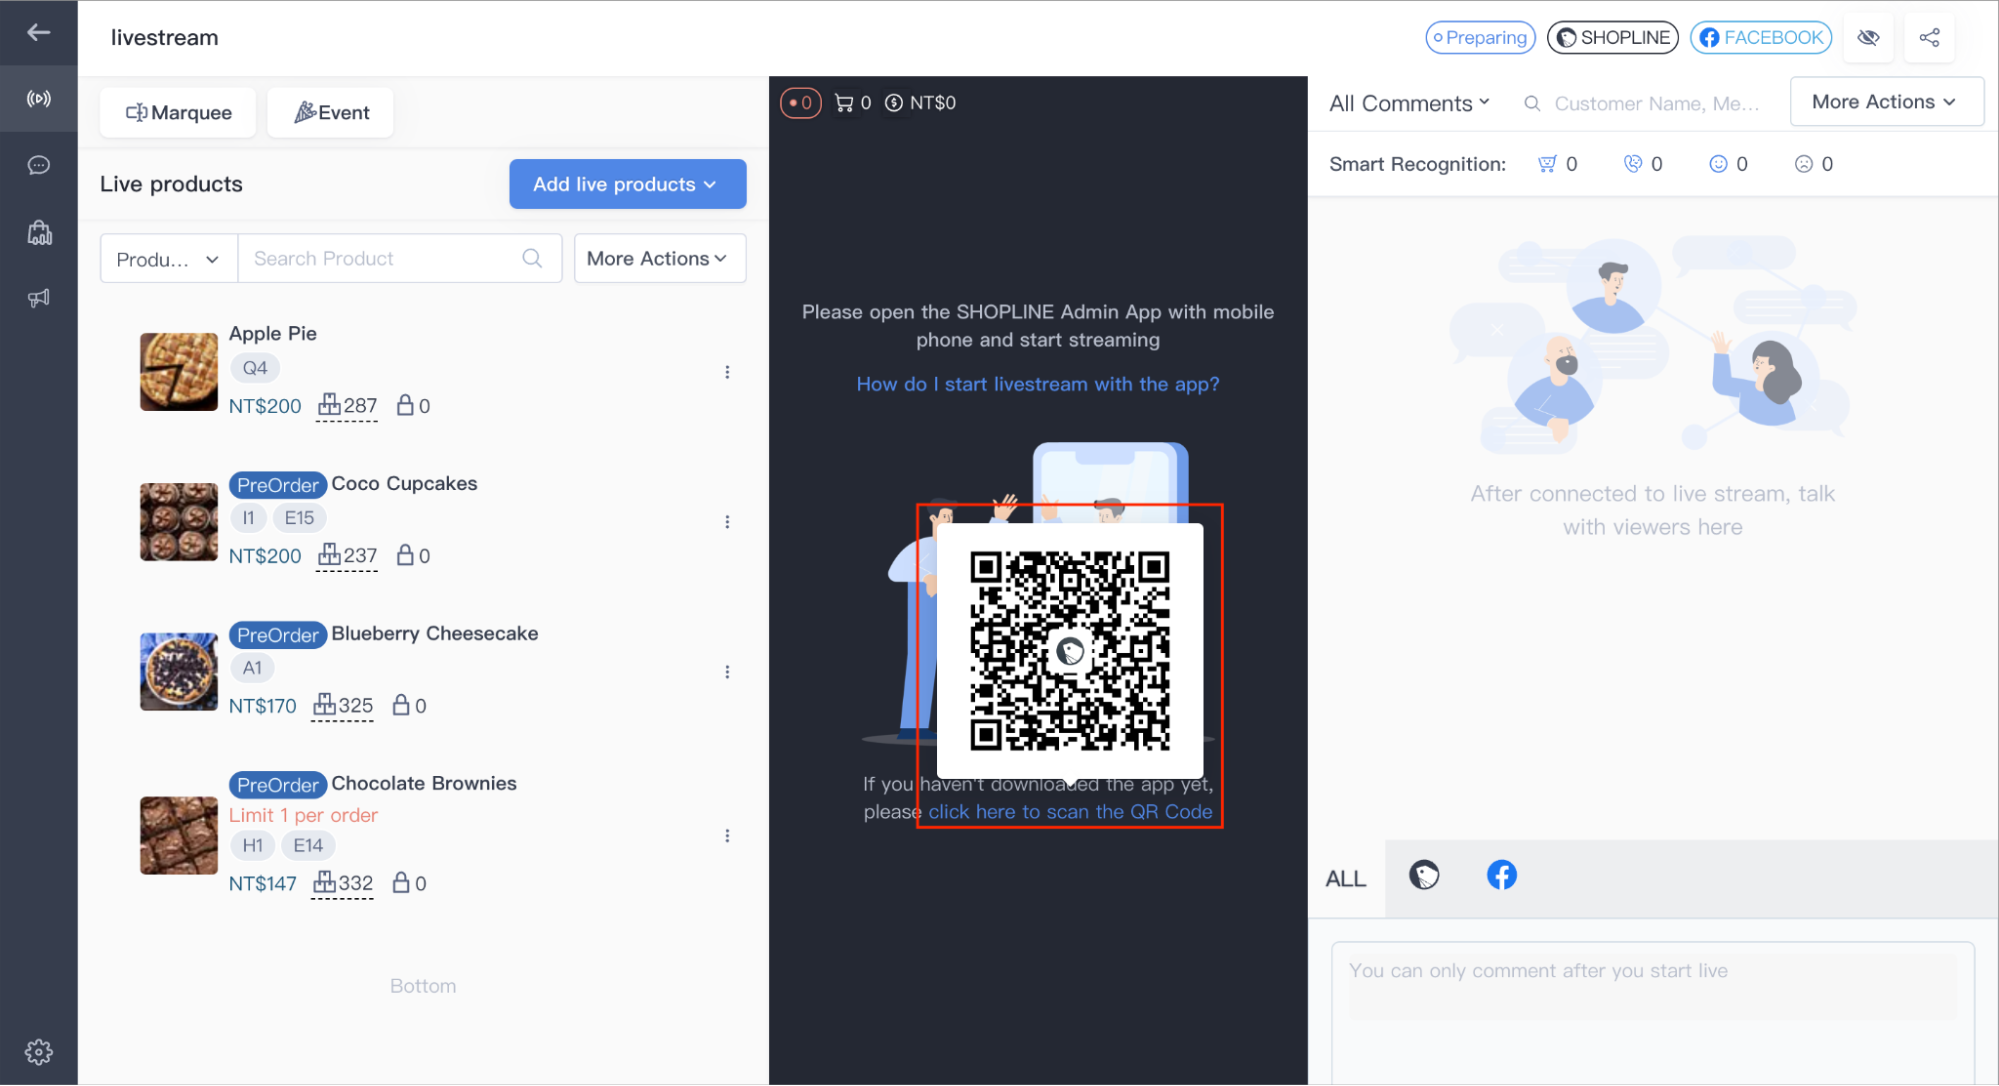Open How do I start livestream link

pos(1038,384)
